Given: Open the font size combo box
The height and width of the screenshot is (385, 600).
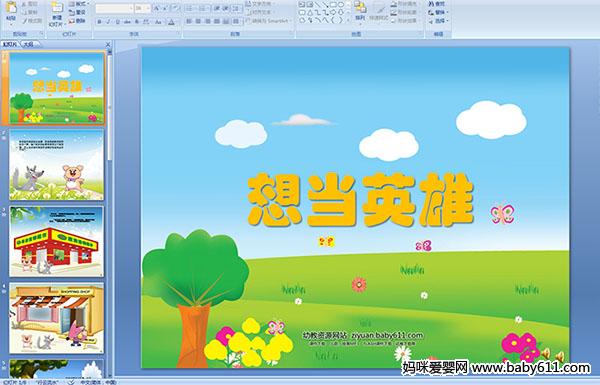Looking at the screenshot, I should click(143, 8).
